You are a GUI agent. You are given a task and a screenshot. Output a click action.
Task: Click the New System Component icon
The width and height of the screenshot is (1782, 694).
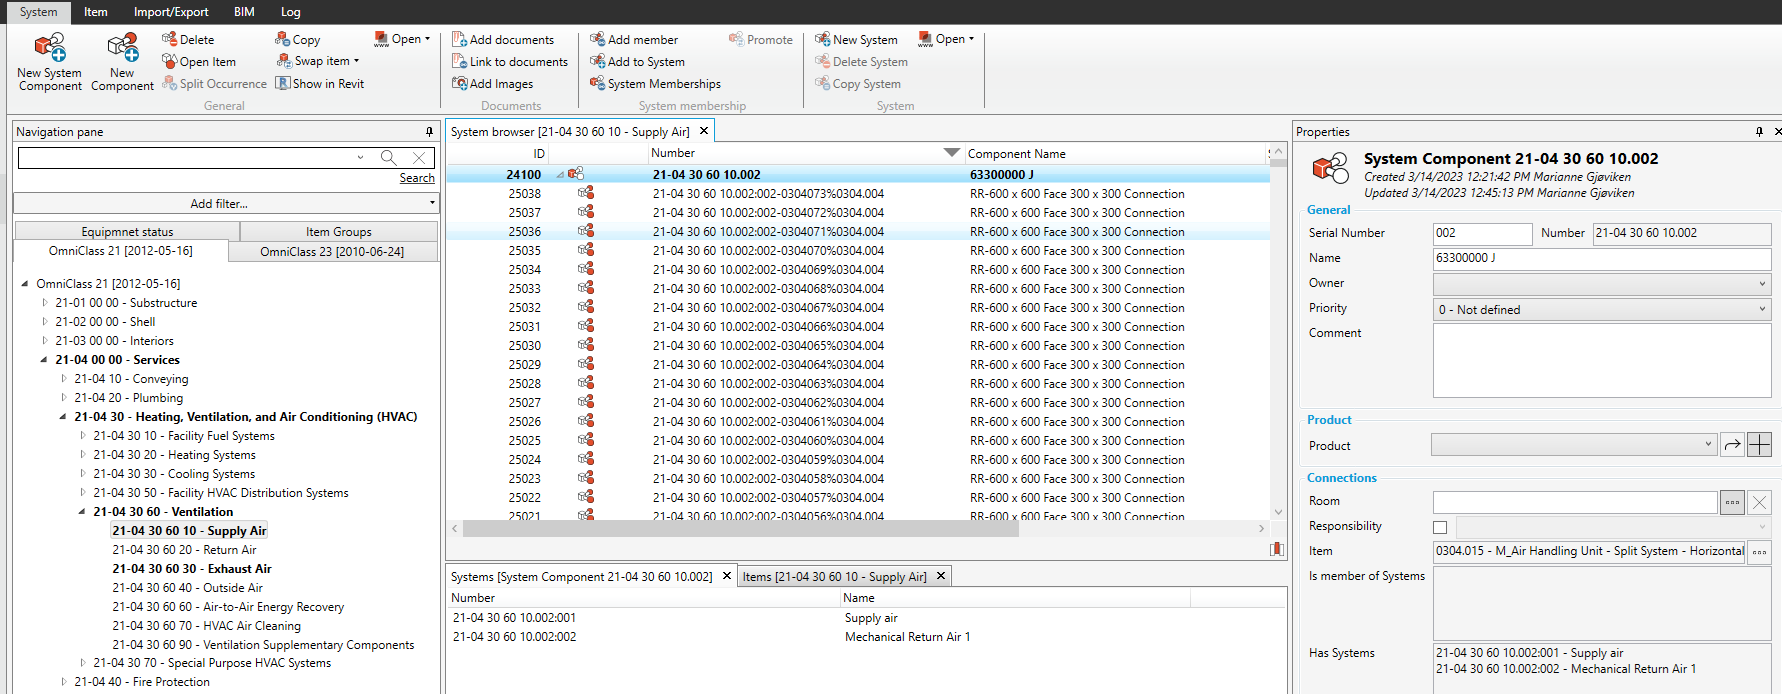coord(49,48)
